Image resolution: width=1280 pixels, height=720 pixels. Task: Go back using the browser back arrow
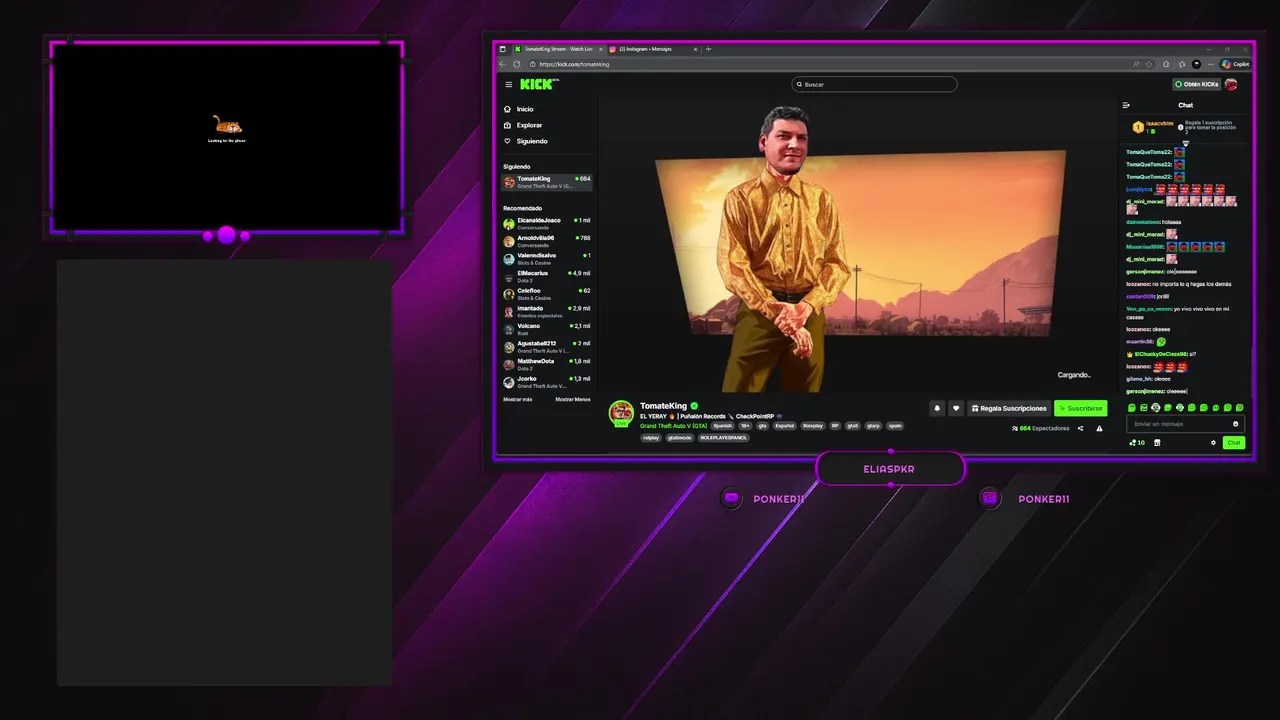coord(503,64)
